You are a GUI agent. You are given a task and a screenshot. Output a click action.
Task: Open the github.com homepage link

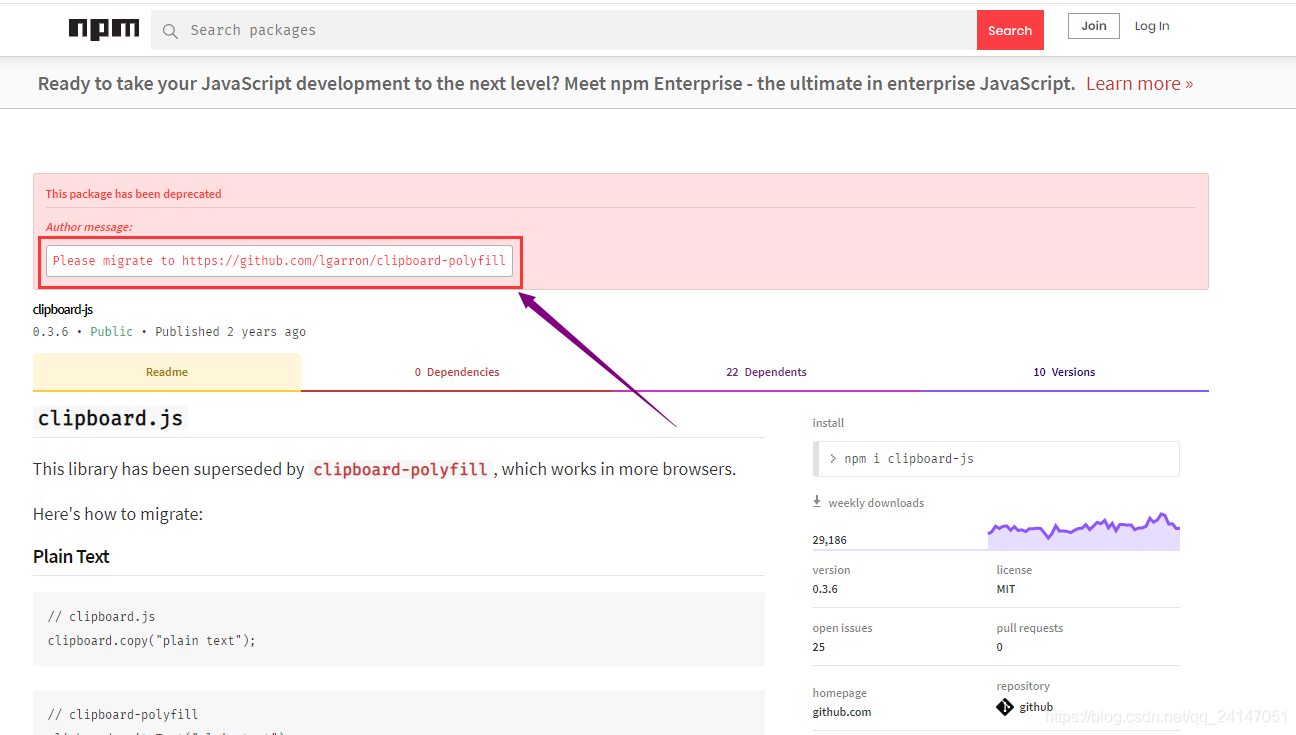[842, 712]
